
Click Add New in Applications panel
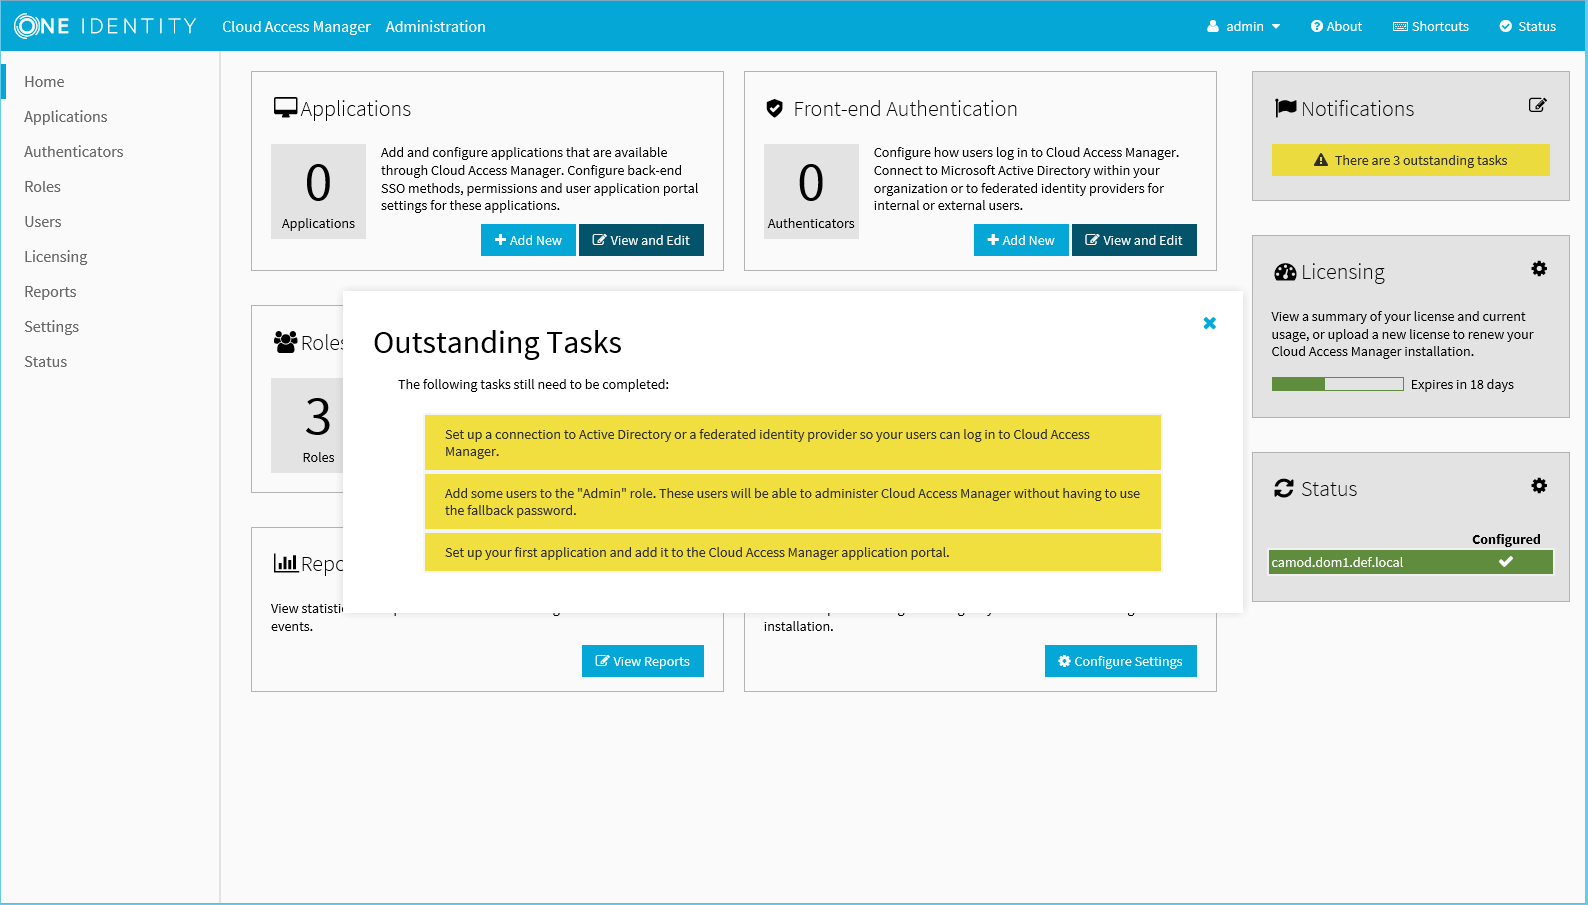pos(528,240)
